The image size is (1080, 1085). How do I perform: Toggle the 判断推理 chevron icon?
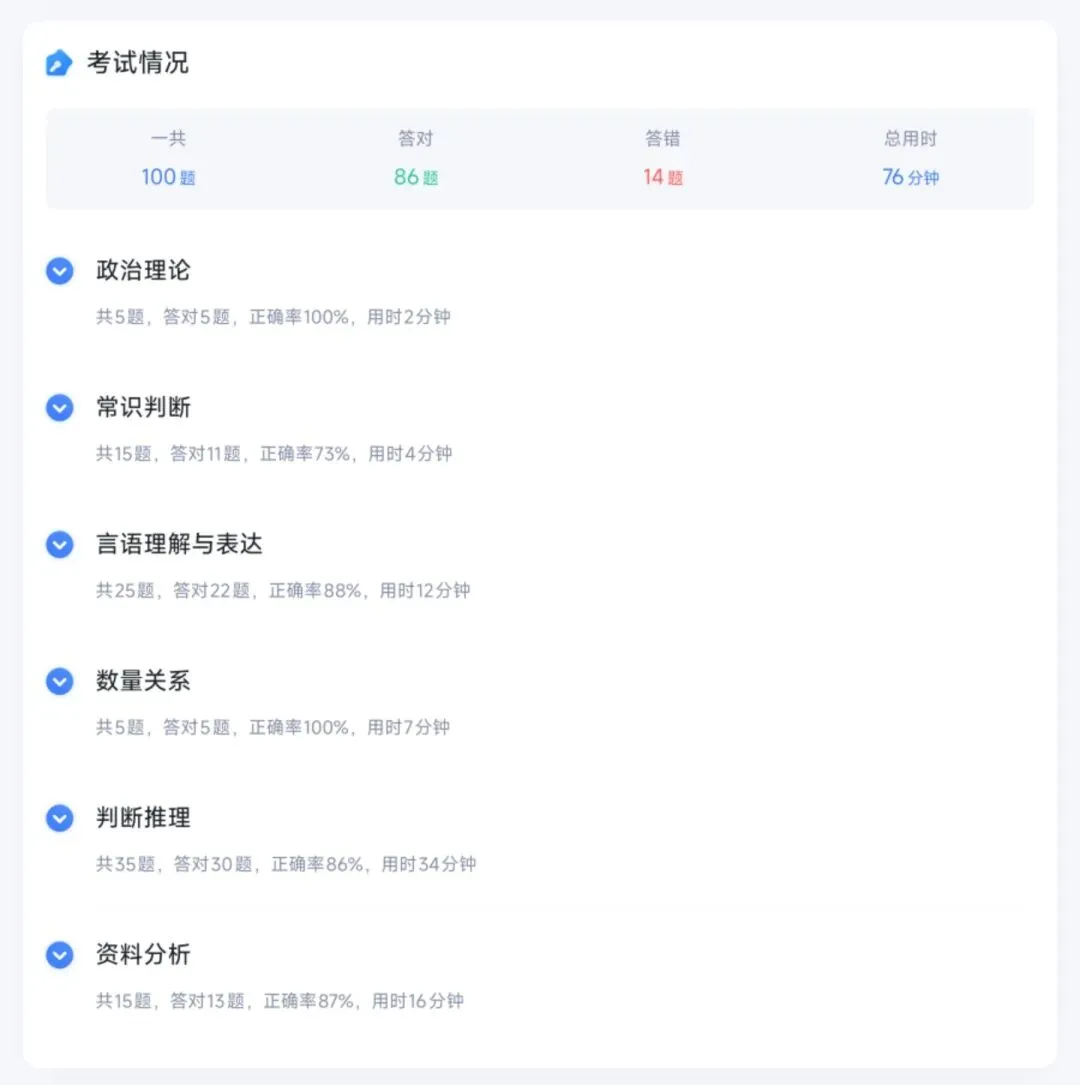60,819
